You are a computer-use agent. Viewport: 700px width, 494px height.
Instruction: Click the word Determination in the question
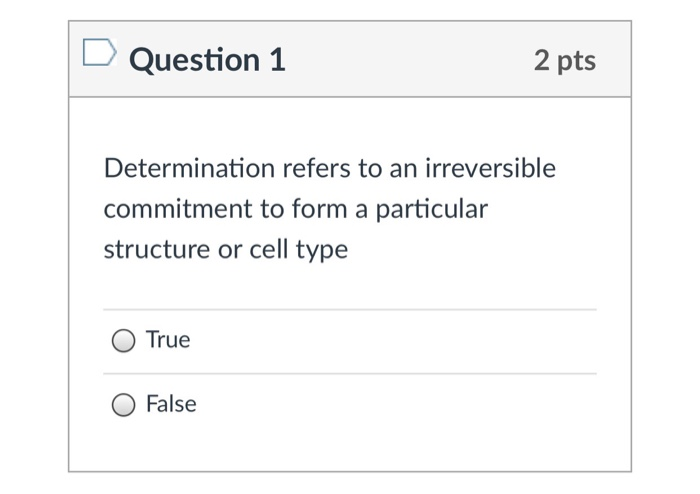190,168
